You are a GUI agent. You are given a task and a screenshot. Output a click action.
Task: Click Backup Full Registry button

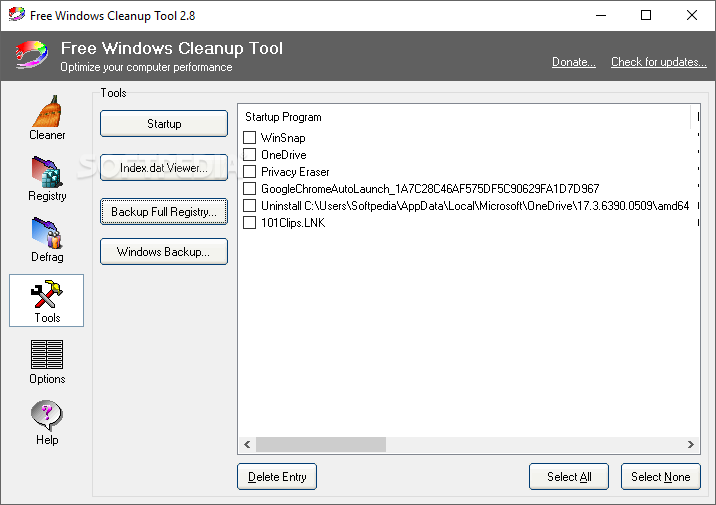point(164,211)
